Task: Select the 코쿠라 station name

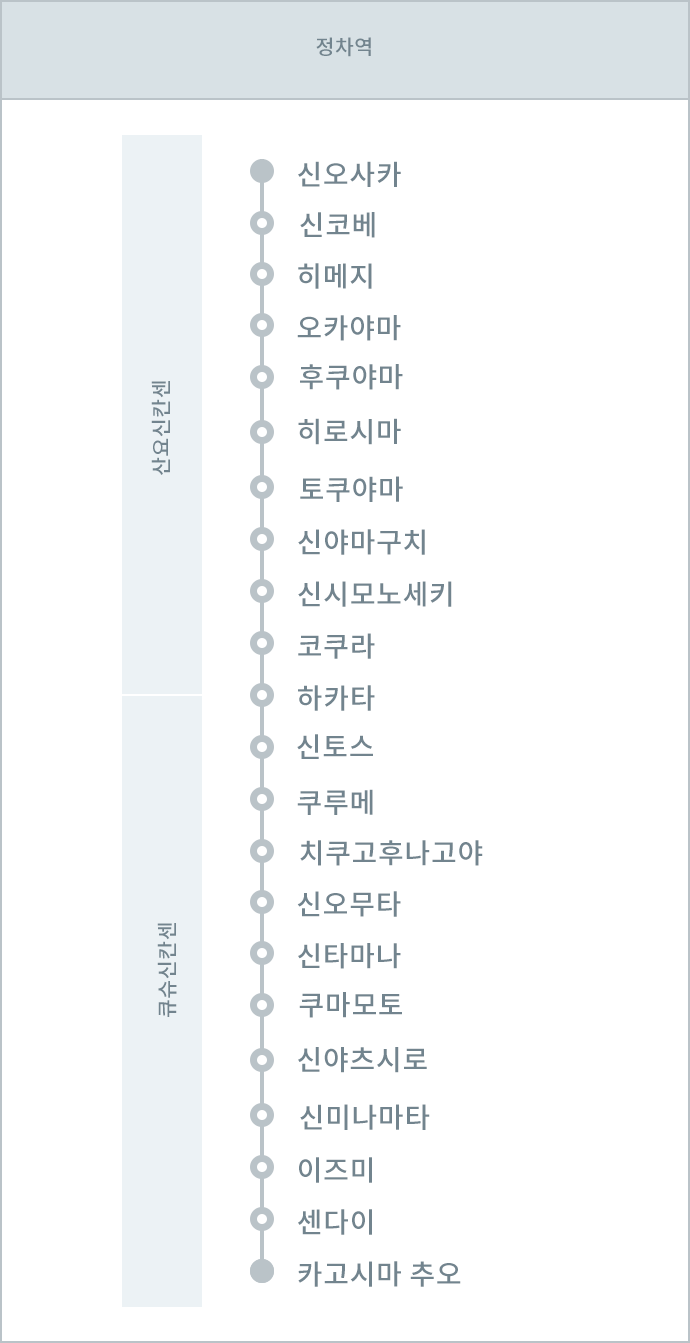Action: tap(336, 645)
